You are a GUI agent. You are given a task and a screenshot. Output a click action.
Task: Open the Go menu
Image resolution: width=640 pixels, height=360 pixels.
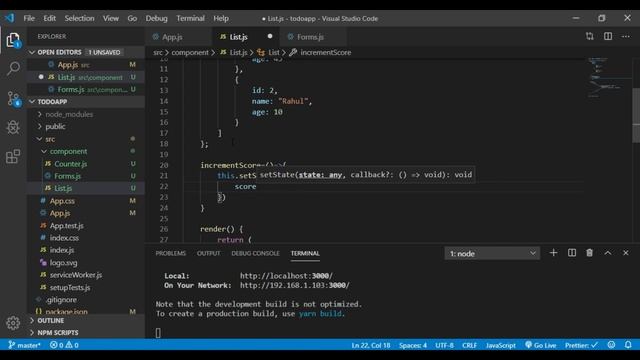tap(132, 18)
